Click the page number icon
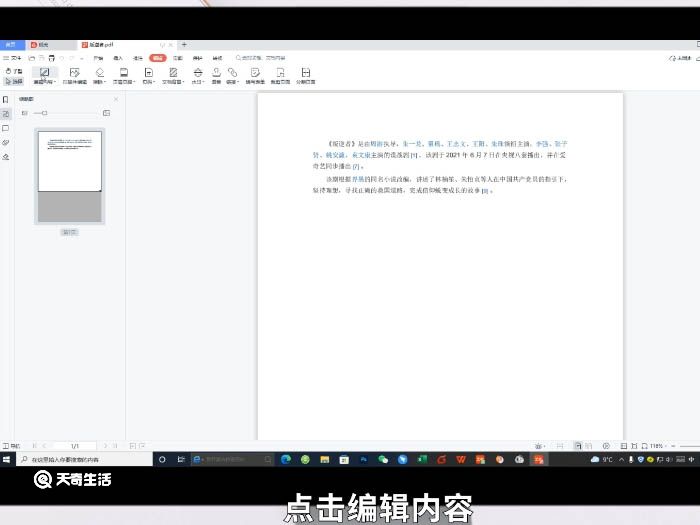The image size is (700, 525). click(x=148, y=72)
